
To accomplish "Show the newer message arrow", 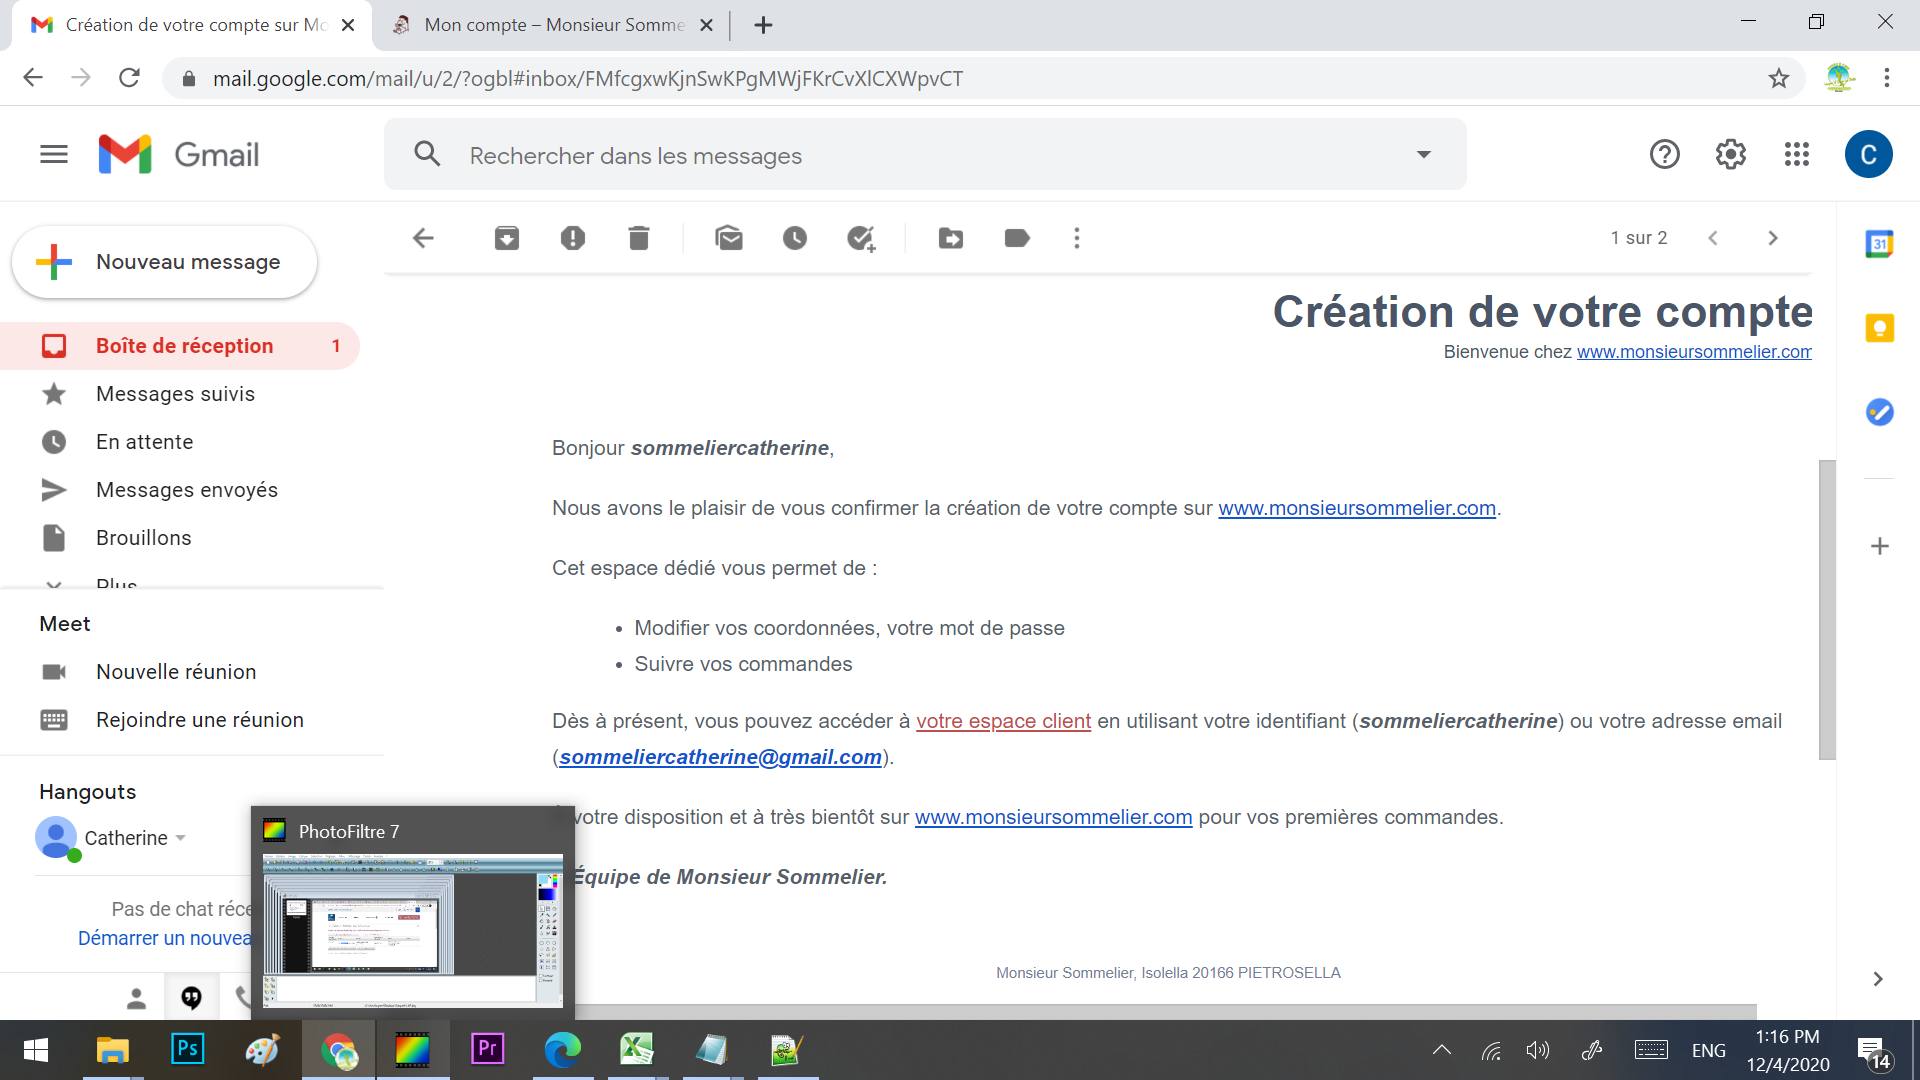I will point(1713,238).
